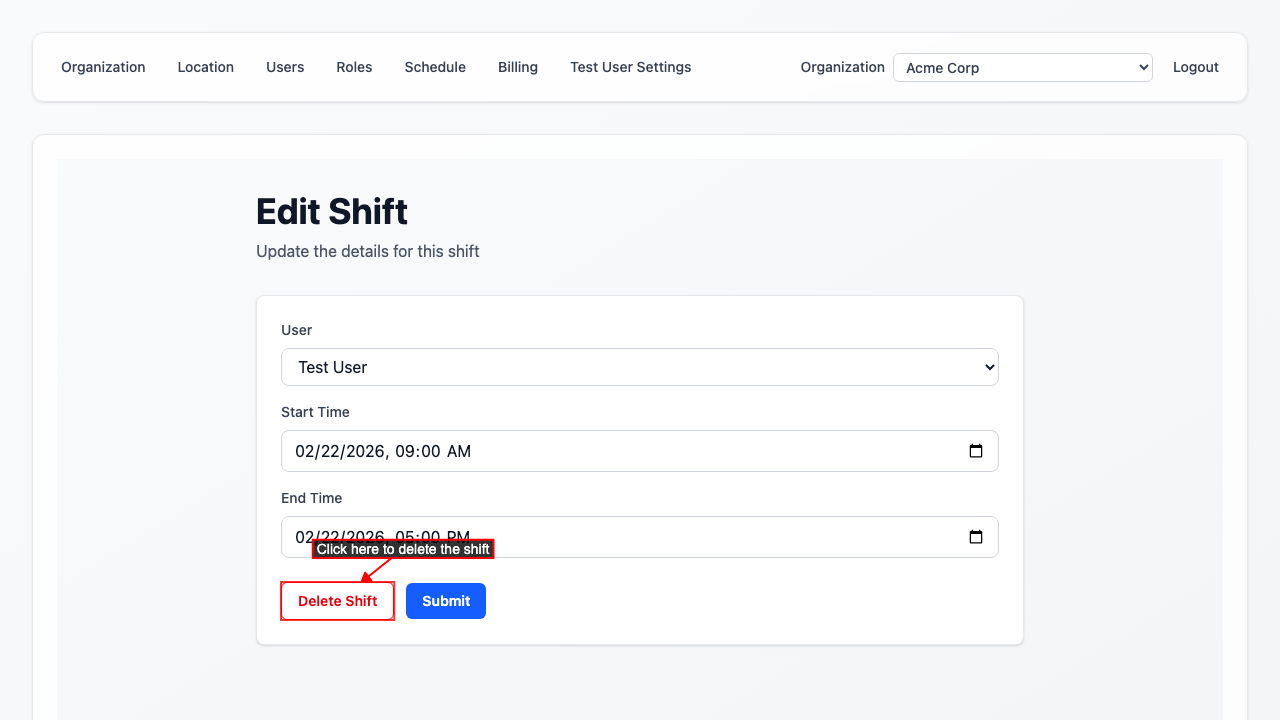
Task: Open the User dropdown showing Test User
Action: [x=639, y=367]
